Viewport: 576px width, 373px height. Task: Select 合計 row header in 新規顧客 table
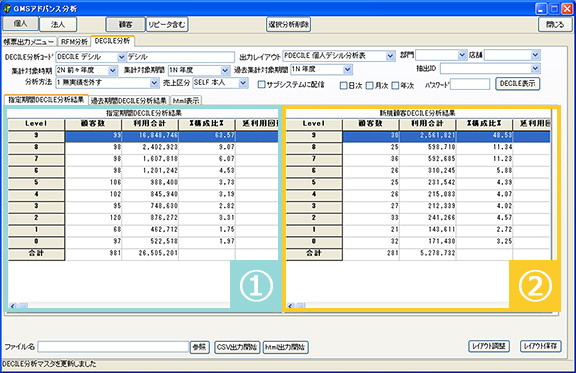click(x=314, y=254)
